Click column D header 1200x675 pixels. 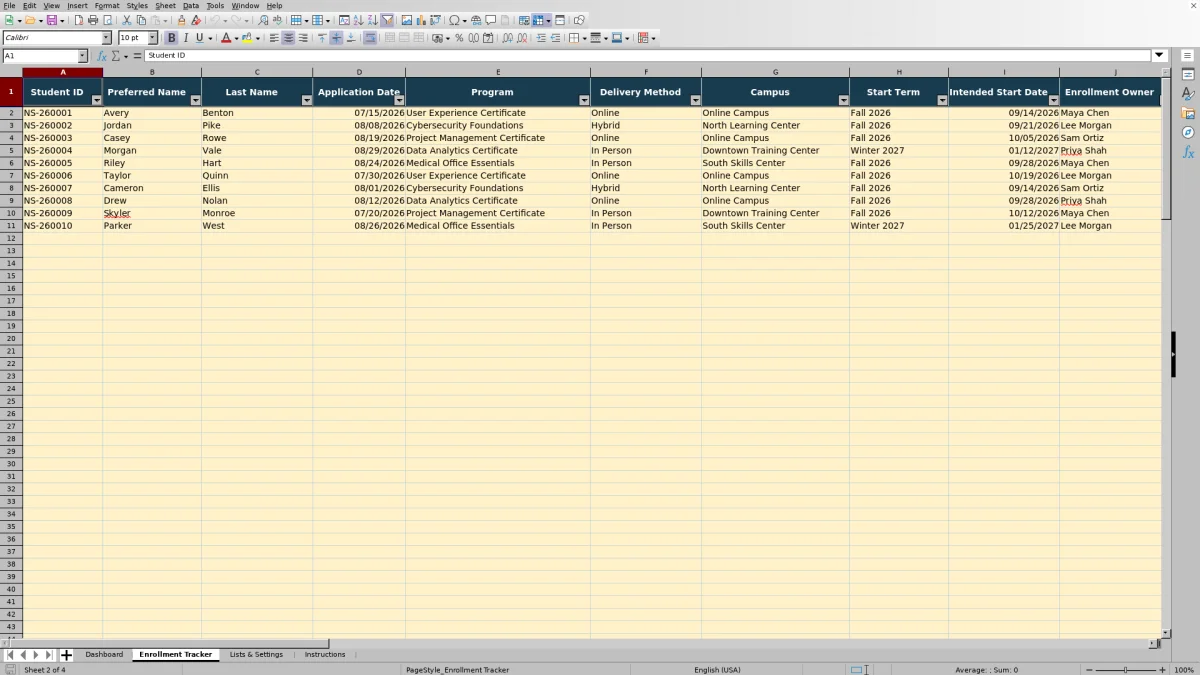pyautogui.click(x=359, y=72)
